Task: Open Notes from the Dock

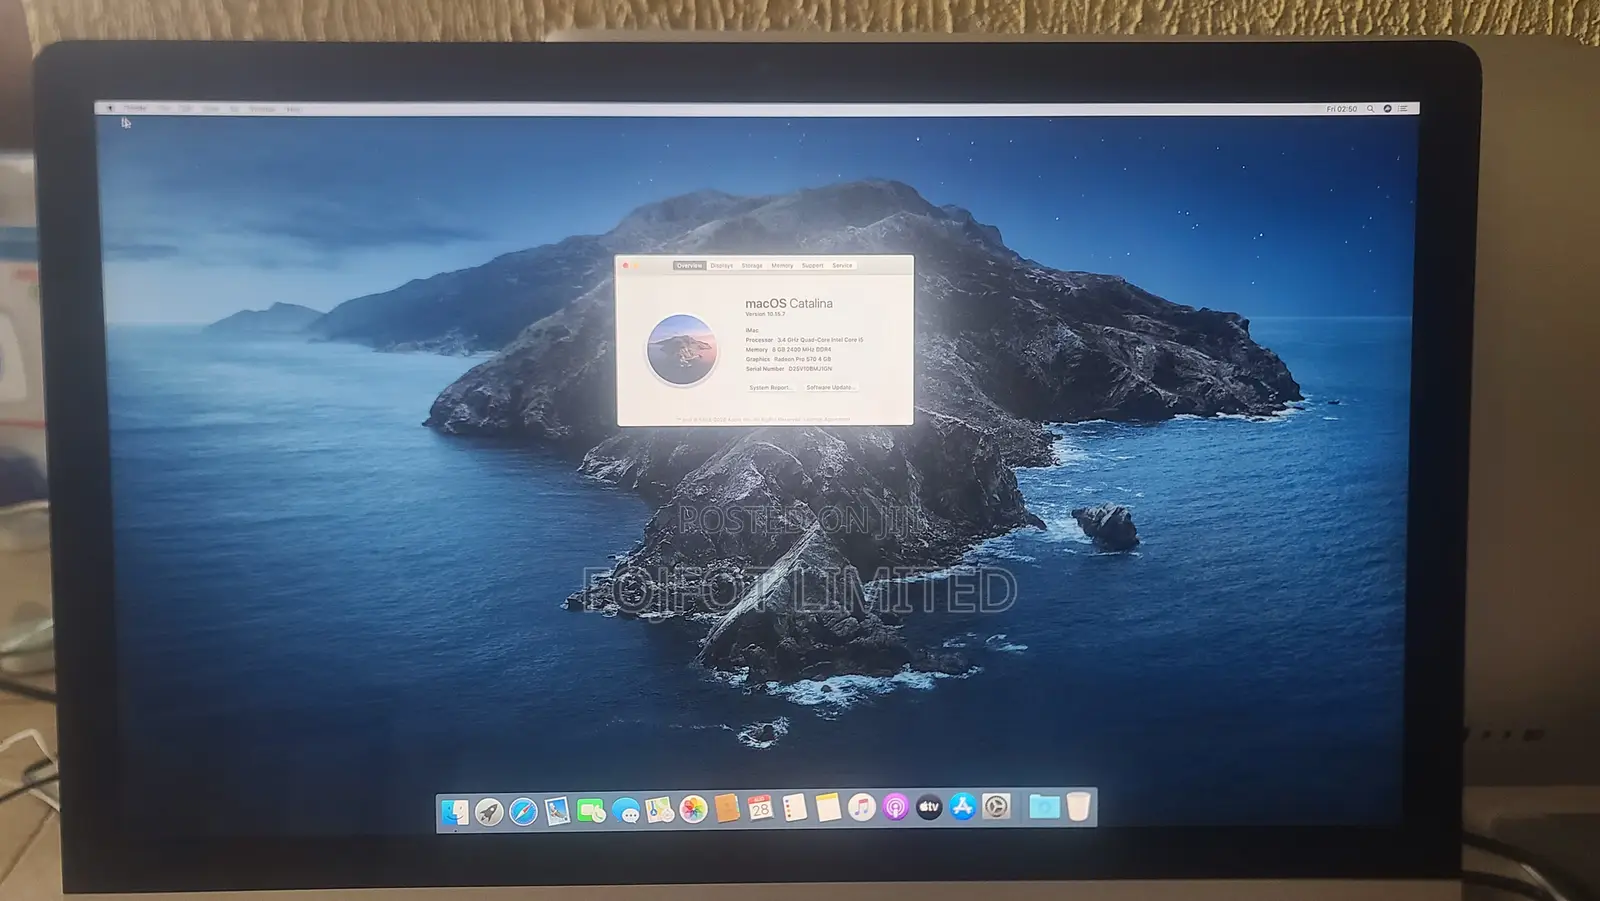Action: 828,807
